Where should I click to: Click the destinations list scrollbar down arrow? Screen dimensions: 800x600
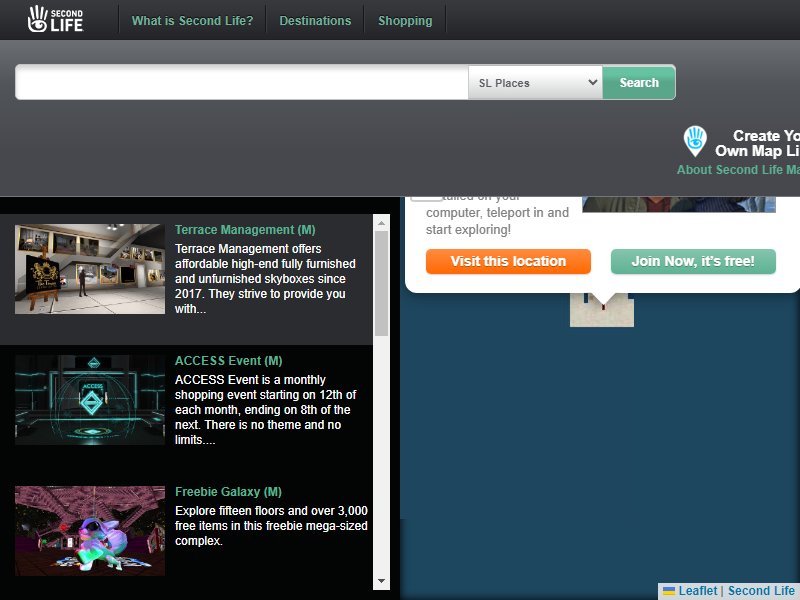[381, 581]
